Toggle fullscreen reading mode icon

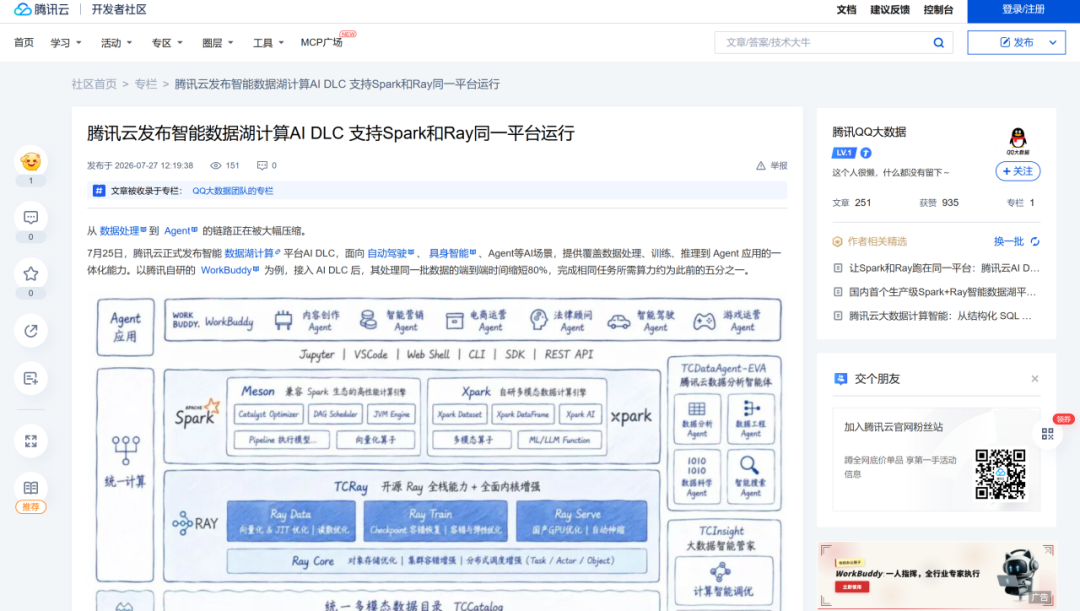[x=31, y=441]
